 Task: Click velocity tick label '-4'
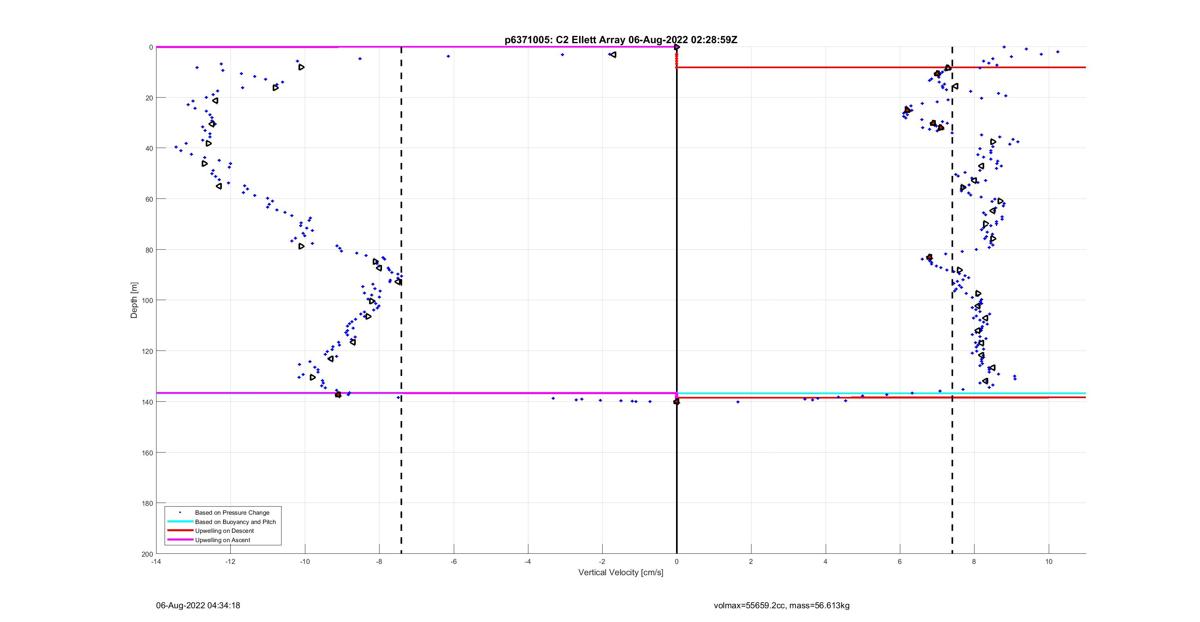(x=528, y=561)
